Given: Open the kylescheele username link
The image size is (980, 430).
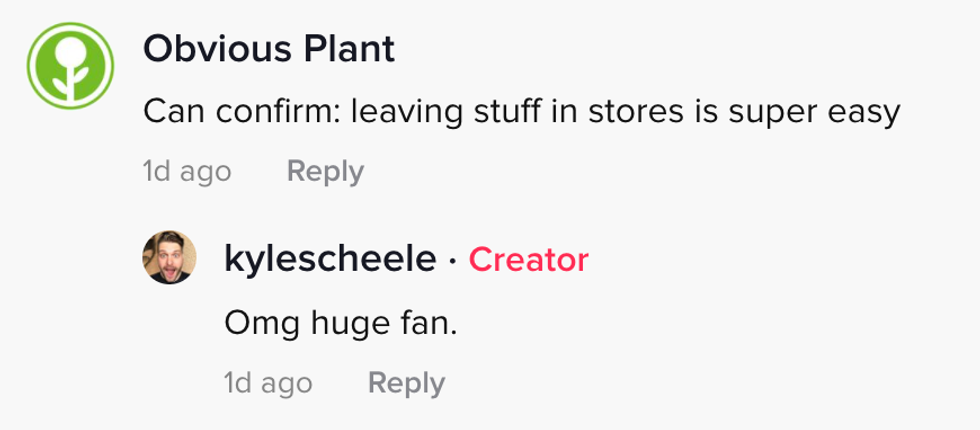Looking at the screenshot, I should [x=330, y=260].
